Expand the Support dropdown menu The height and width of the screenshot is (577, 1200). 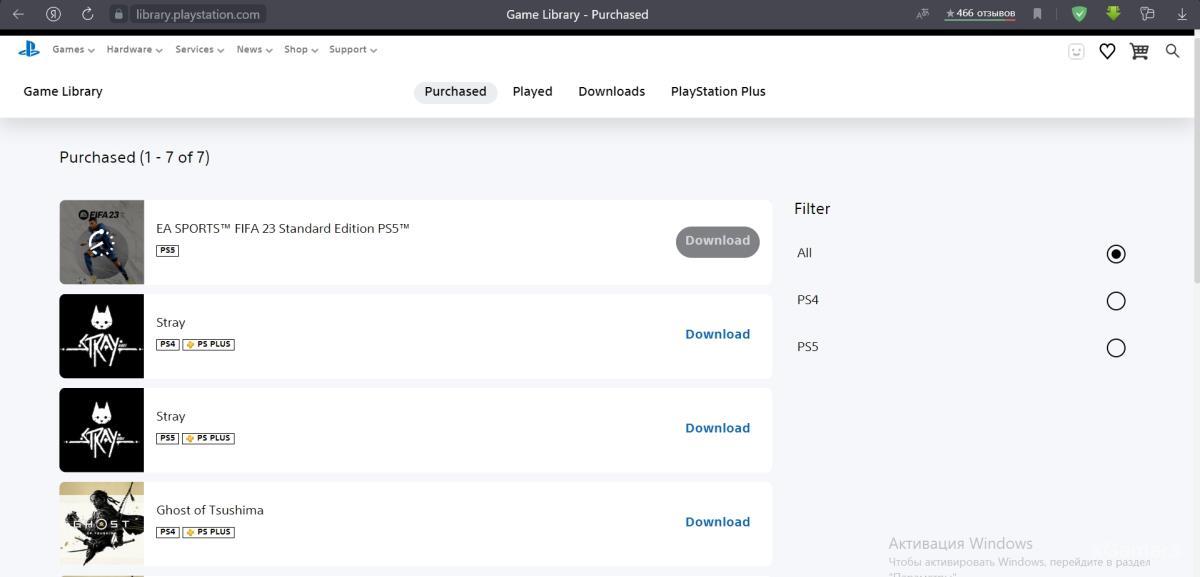tap(352, 49)
